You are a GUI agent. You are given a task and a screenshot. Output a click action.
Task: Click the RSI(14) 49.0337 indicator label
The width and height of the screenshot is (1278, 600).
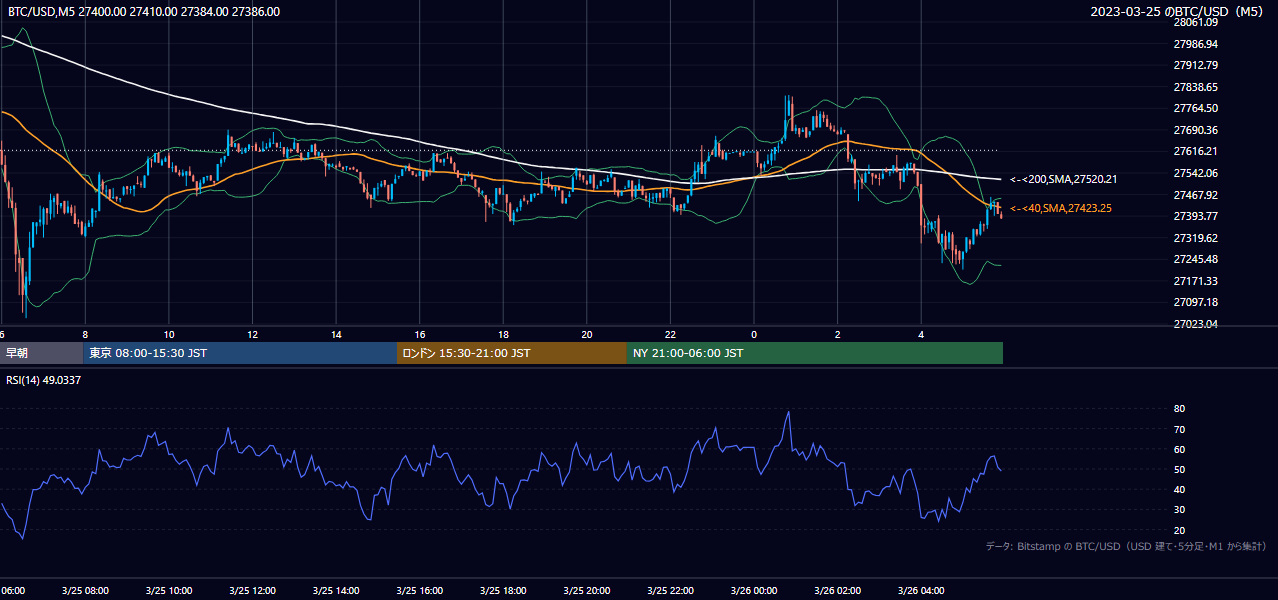(43, 380)
